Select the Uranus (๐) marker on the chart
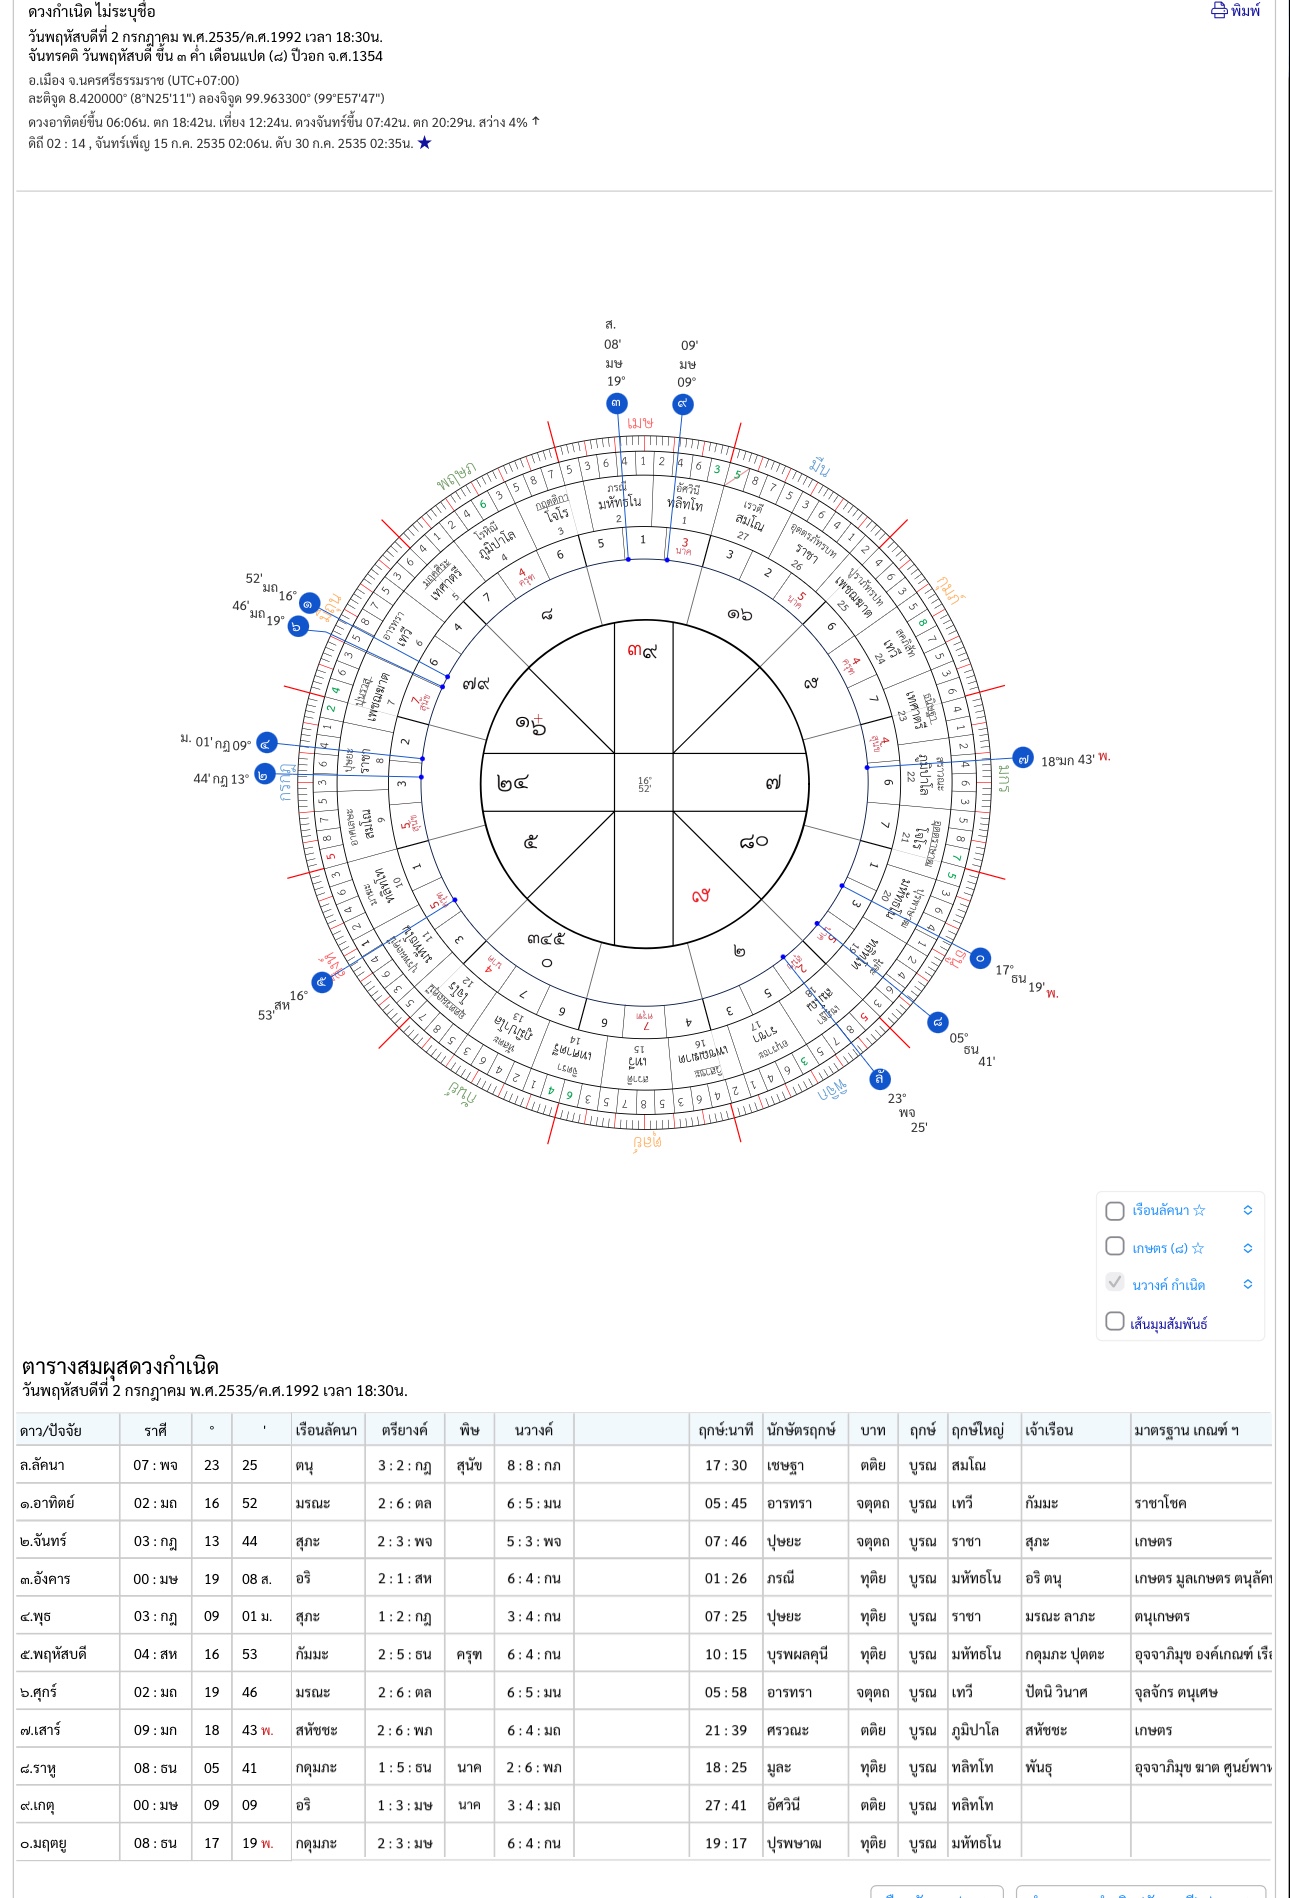The width and height of the screenshot is (1290, 1898). [980, 958]
